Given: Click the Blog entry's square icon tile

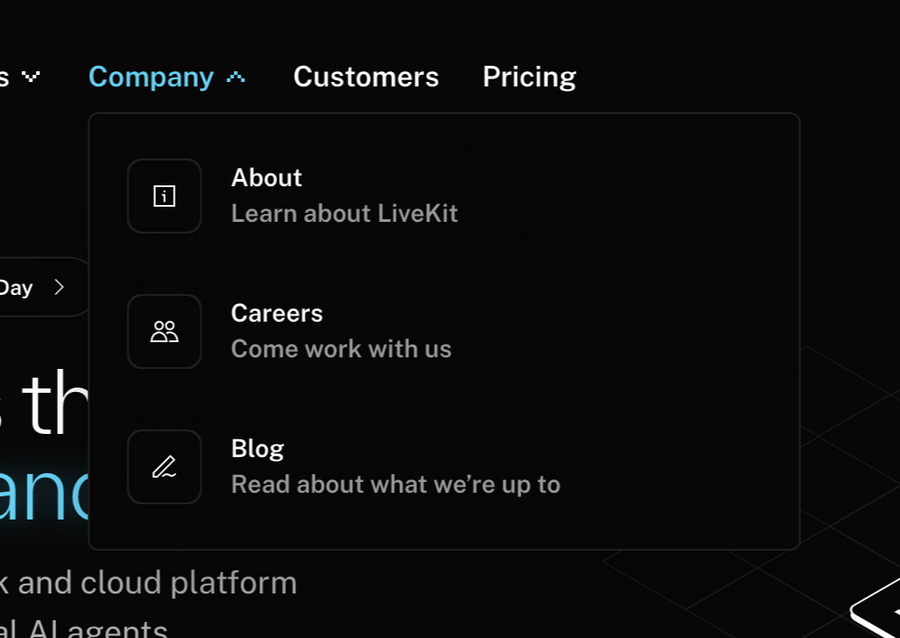Looking at the screenshot, I should 164,467.
